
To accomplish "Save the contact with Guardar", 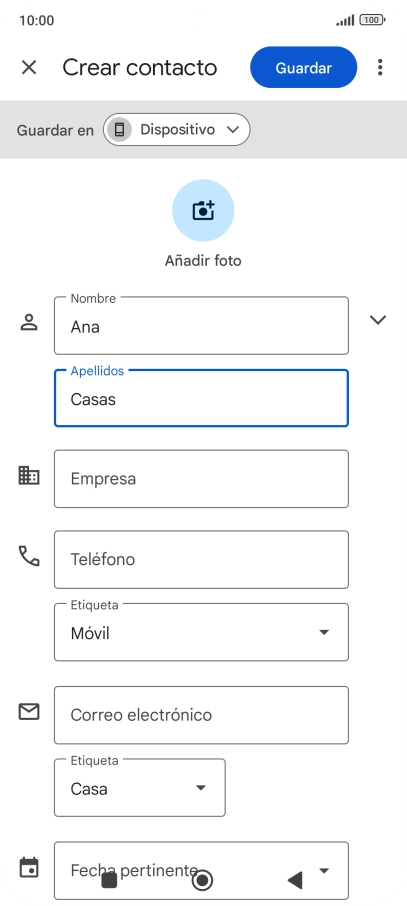I will coord(304,68).
